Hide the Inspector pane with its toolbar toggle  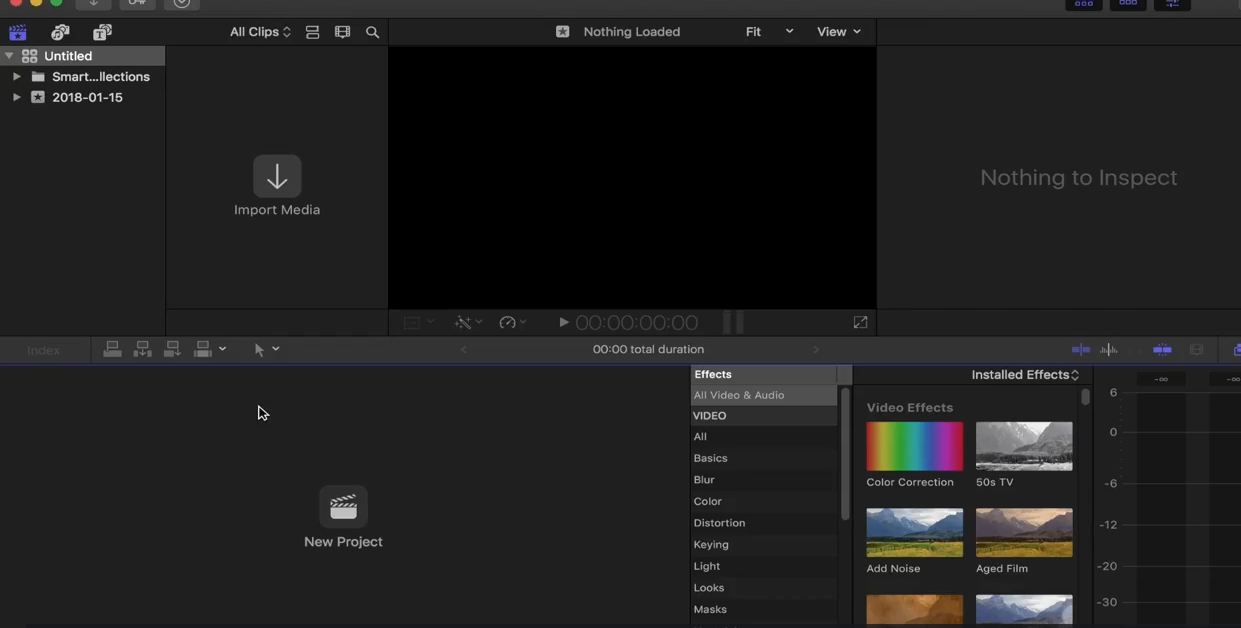1172,4
